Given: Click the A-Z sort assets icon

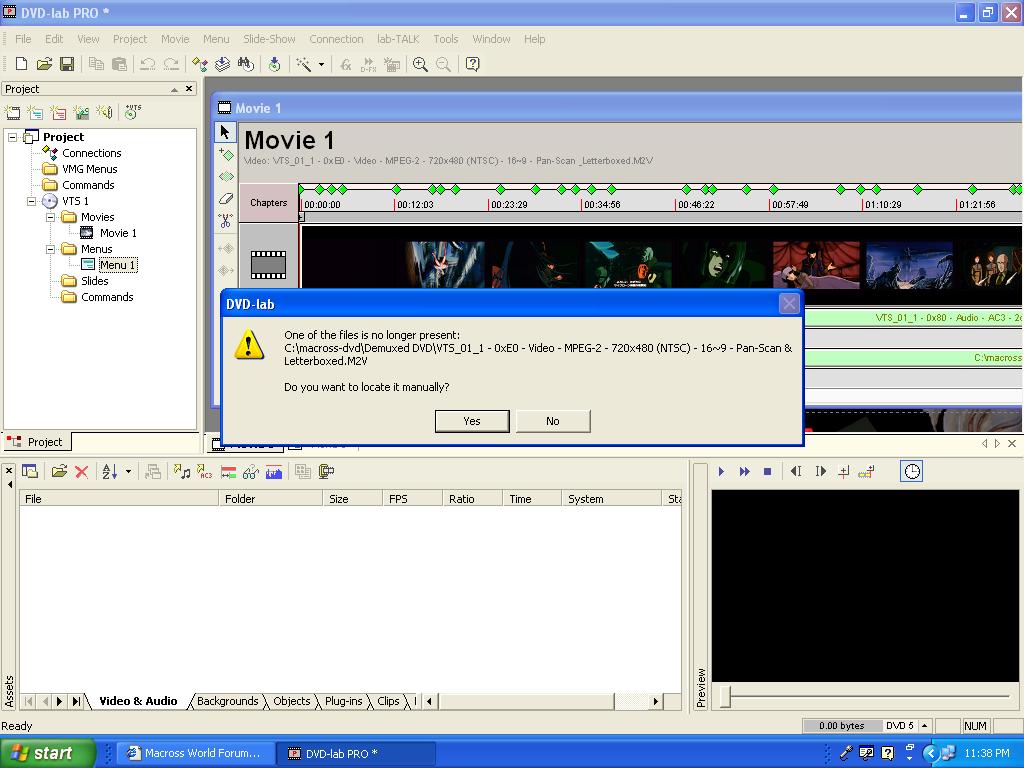Looking at the screenshot, I should pos(110,472).
